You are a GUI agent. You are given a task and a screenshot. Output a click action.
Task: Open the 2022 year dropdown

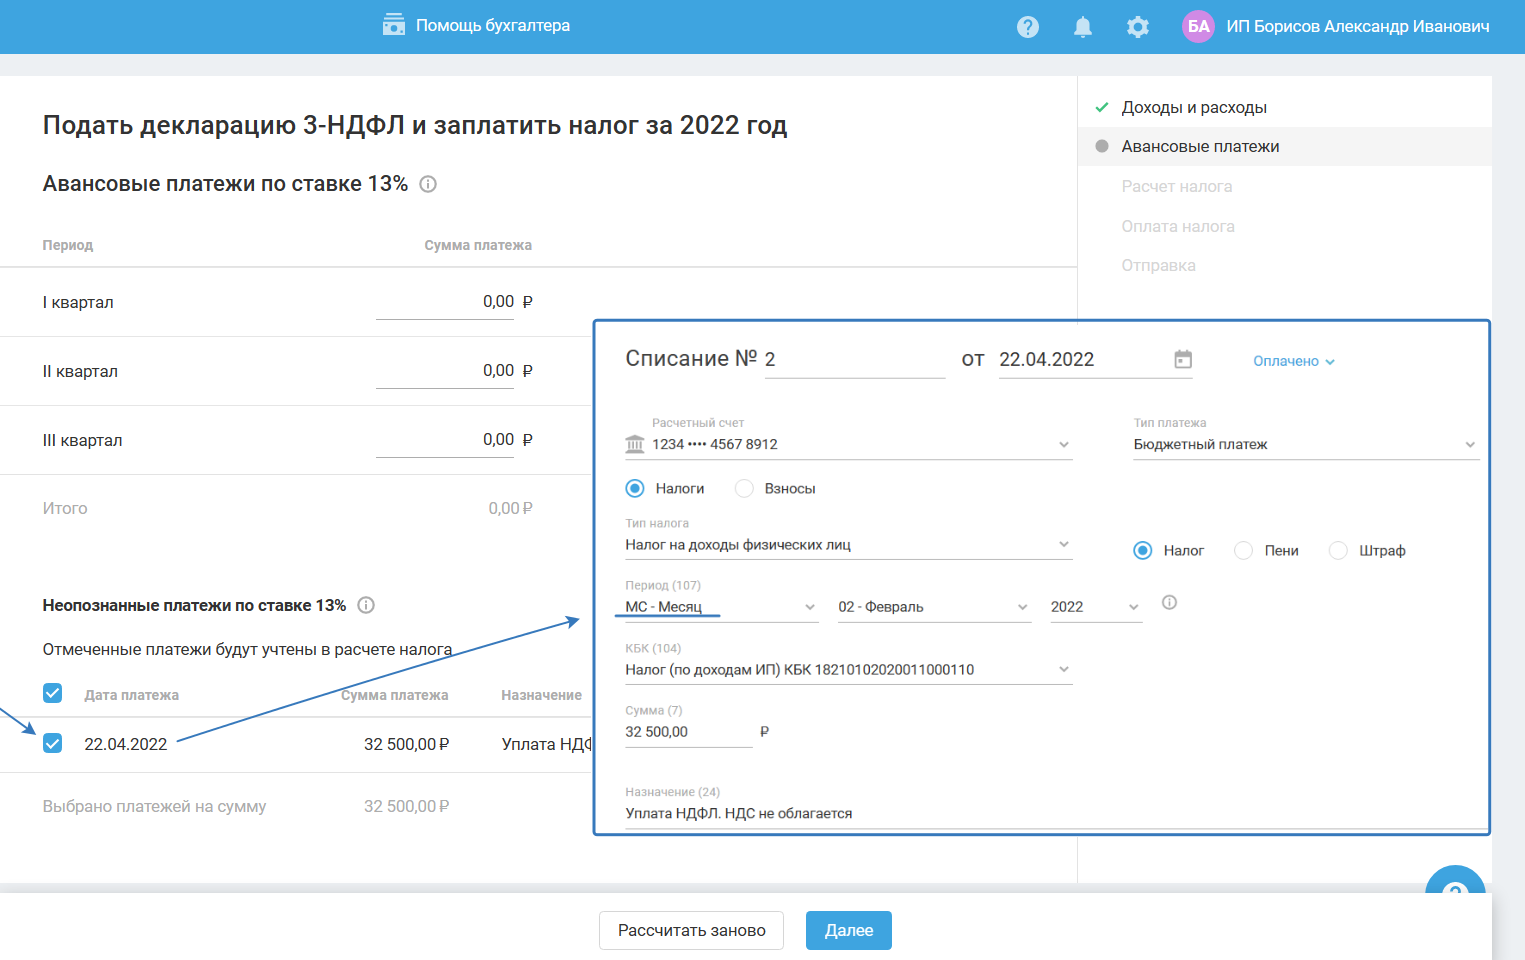tap(1096, 607)
